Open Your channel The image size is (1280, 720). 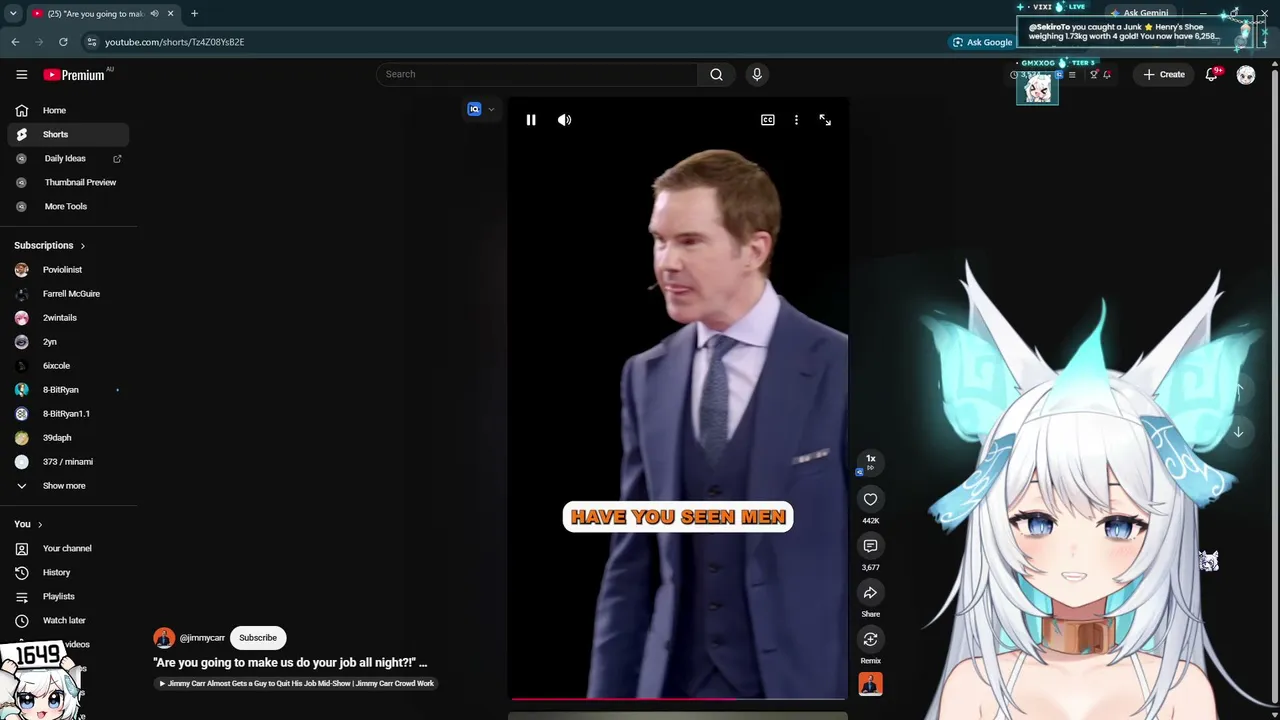point(68,549)
